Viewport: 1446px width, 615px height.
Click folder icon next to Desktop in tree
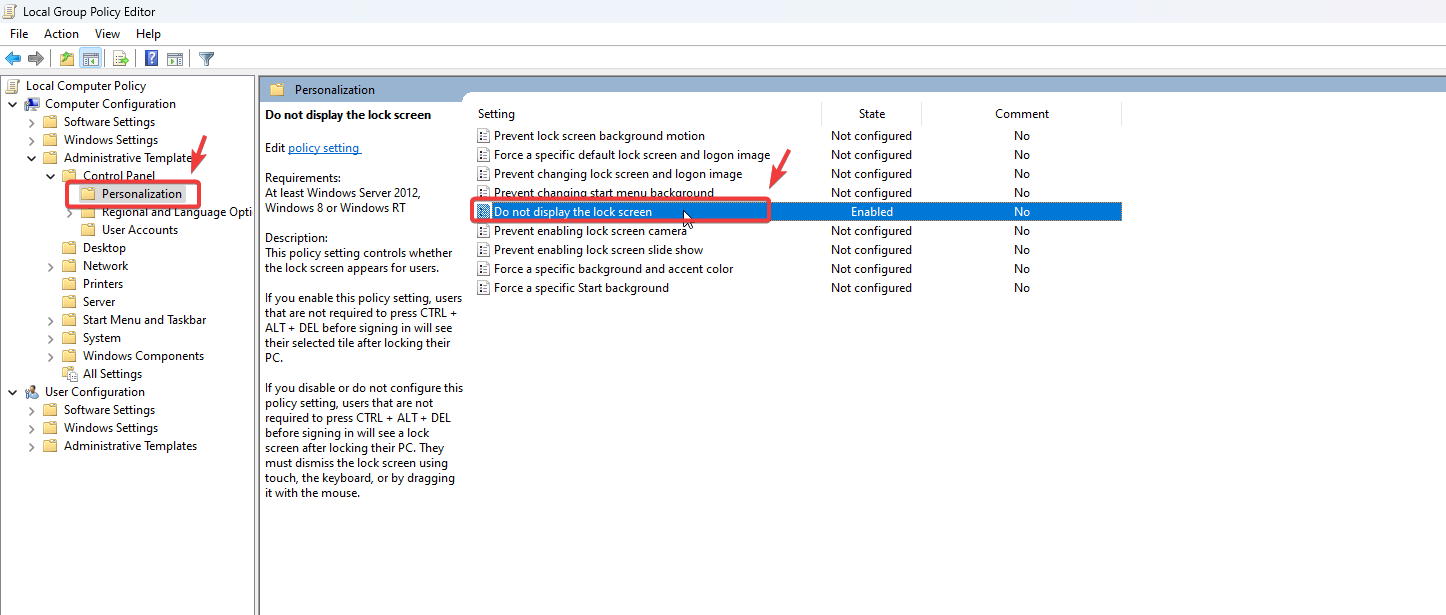(69, 248)
